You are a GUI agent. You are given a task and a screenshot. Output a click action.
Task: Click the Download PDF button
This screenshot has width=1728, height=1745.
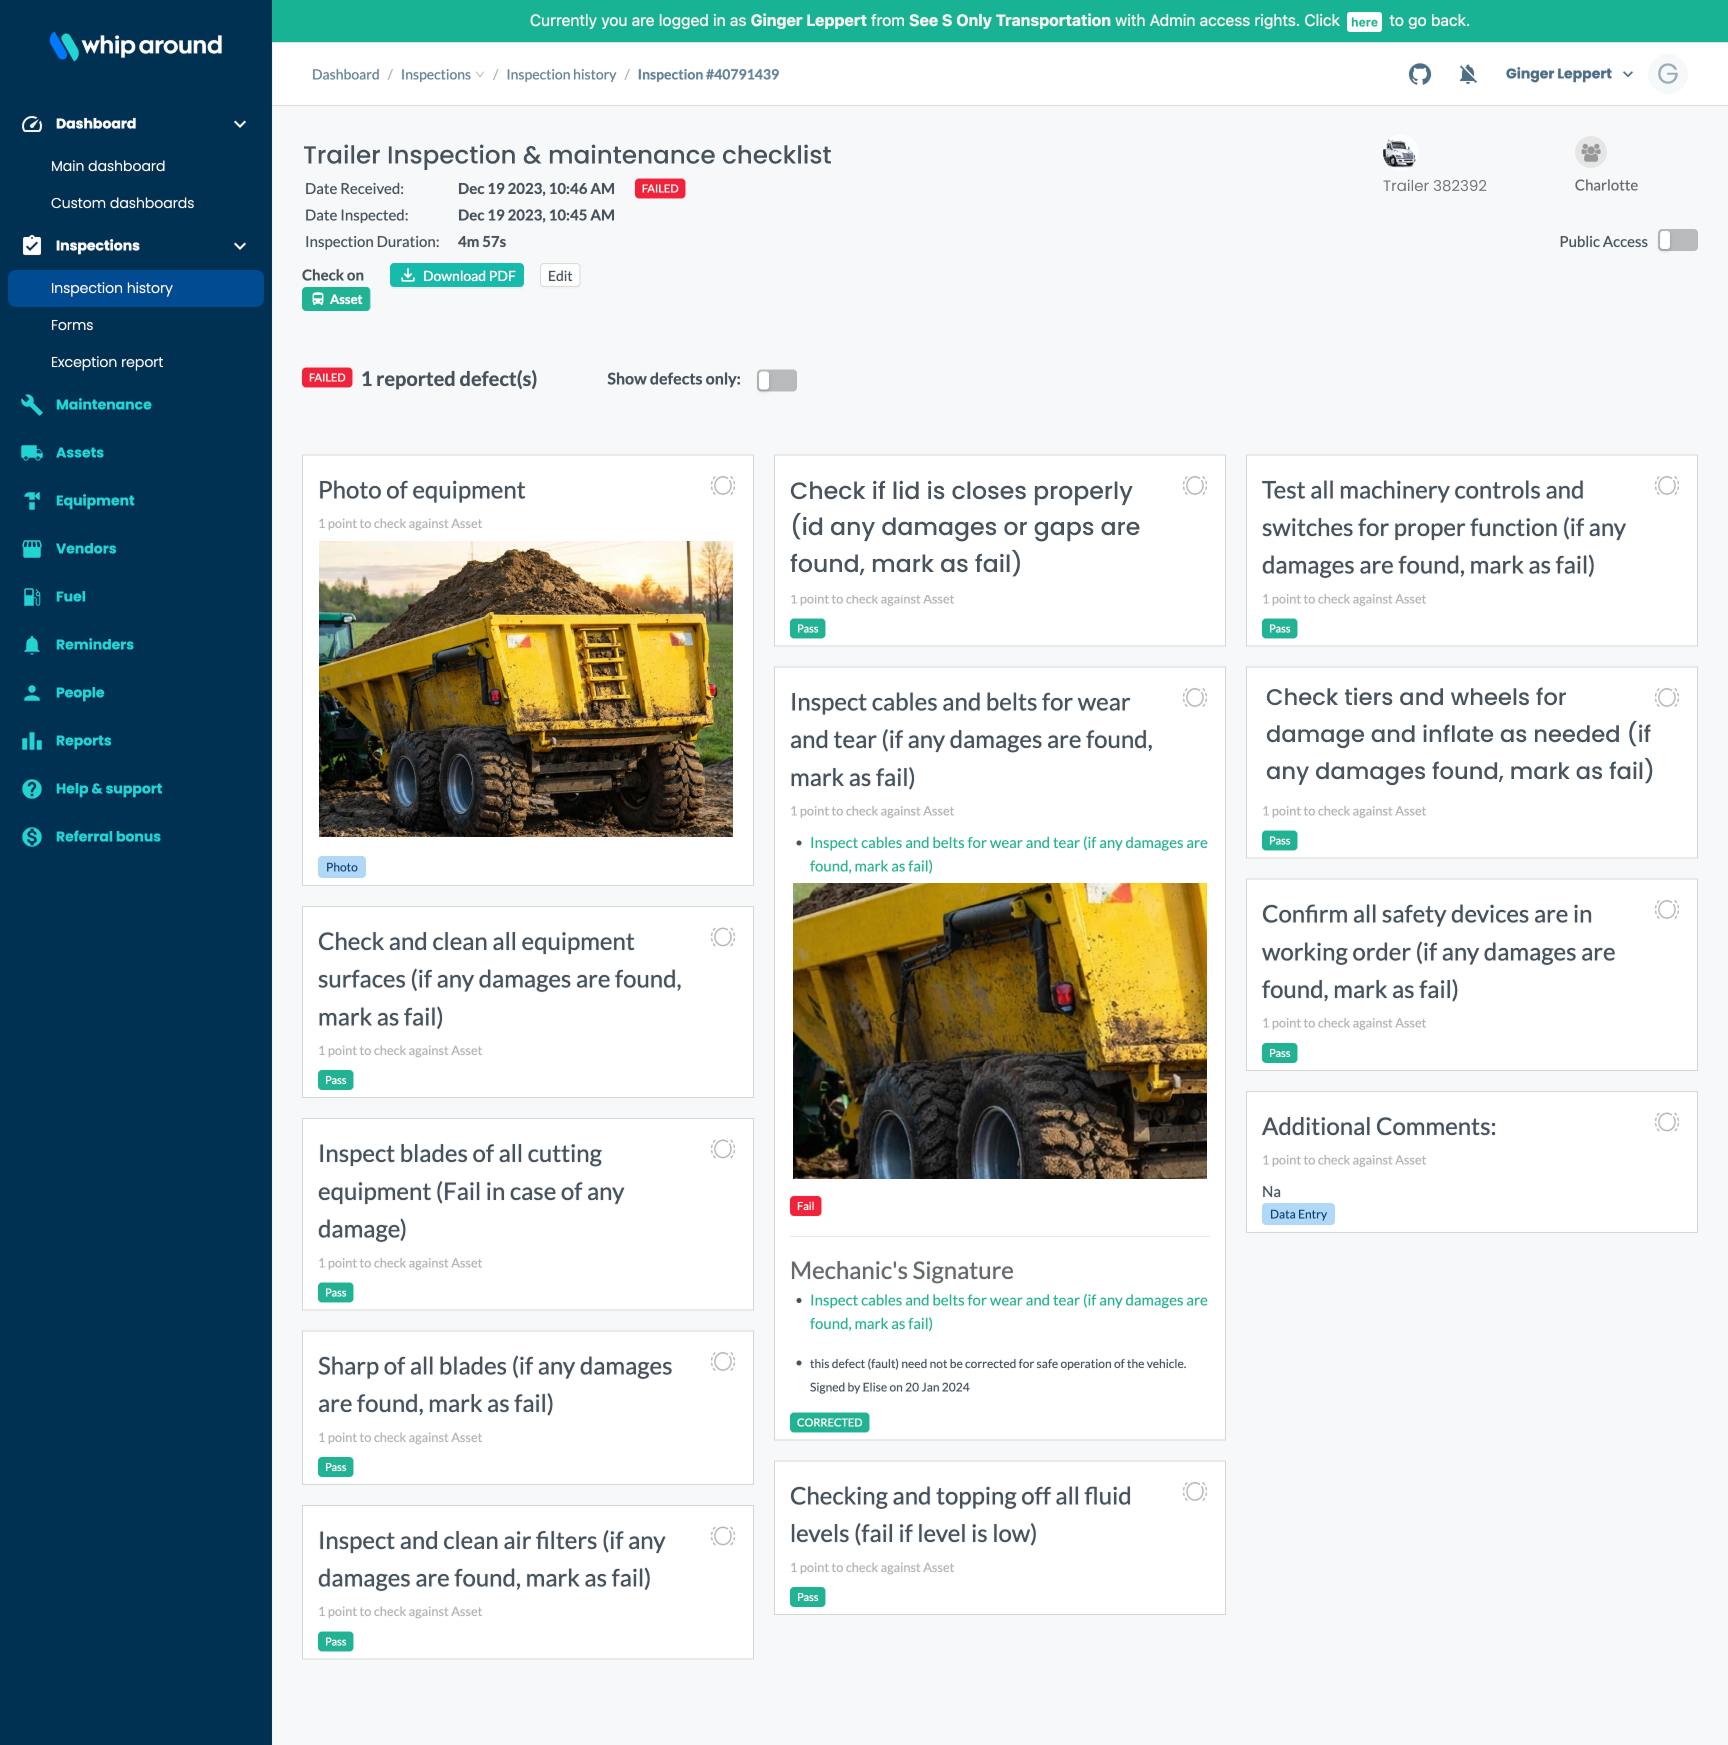pos(457,276)
